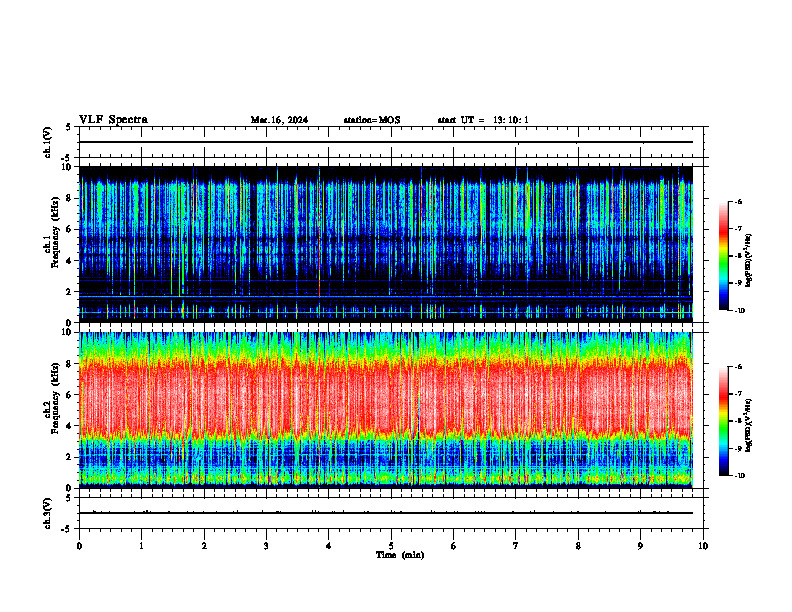The width and height of the screenshot is (792, 612).
Task: Click the '-6' label on ch.1 color bar
Action: point(738,201)
